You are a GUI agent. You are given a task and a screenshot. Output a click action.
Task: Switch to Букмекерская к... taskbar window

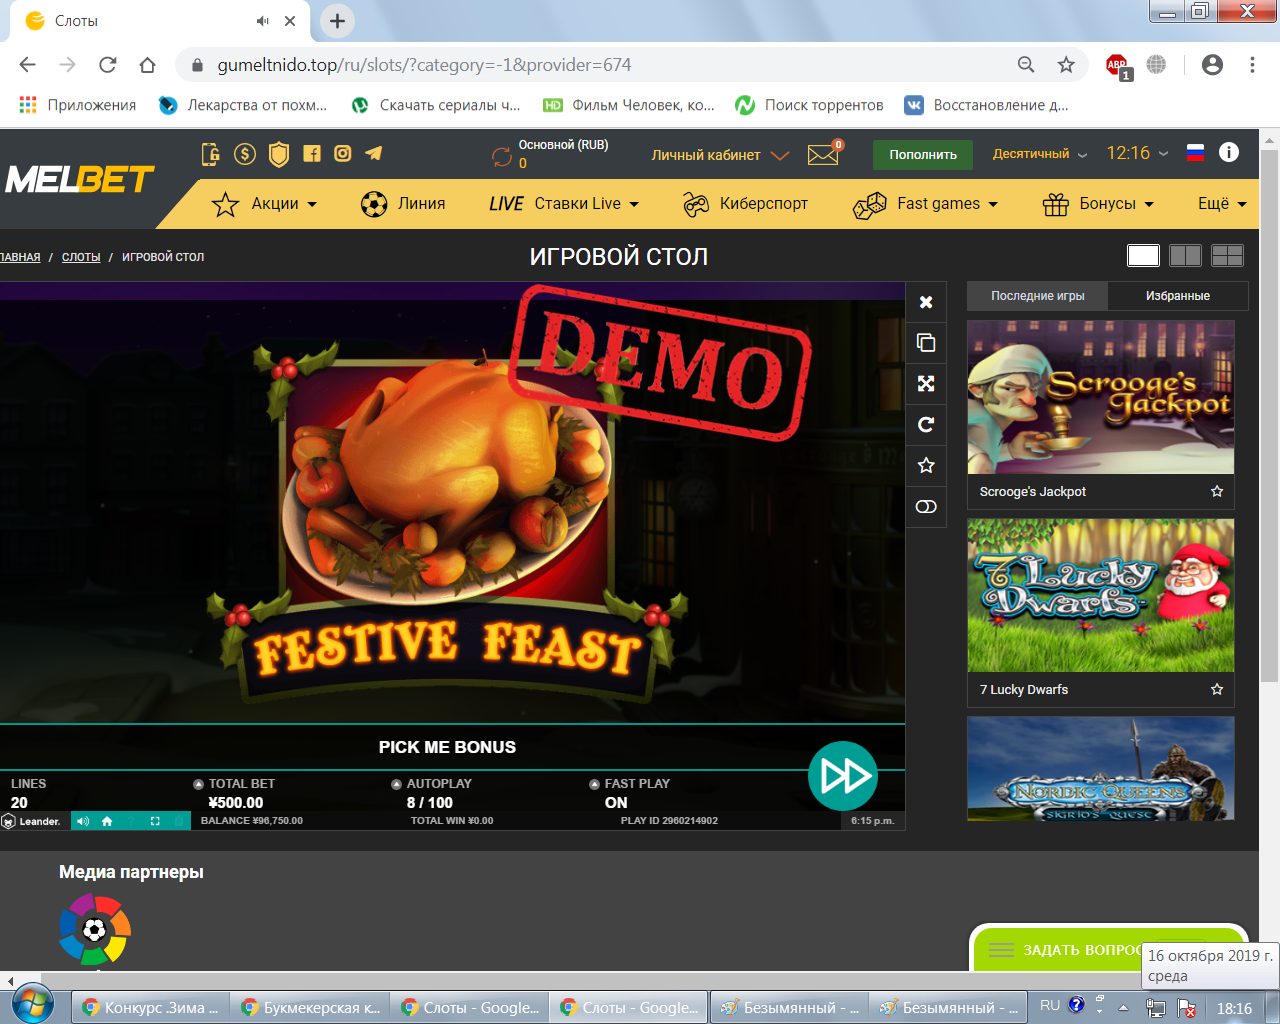point(309,1007)
